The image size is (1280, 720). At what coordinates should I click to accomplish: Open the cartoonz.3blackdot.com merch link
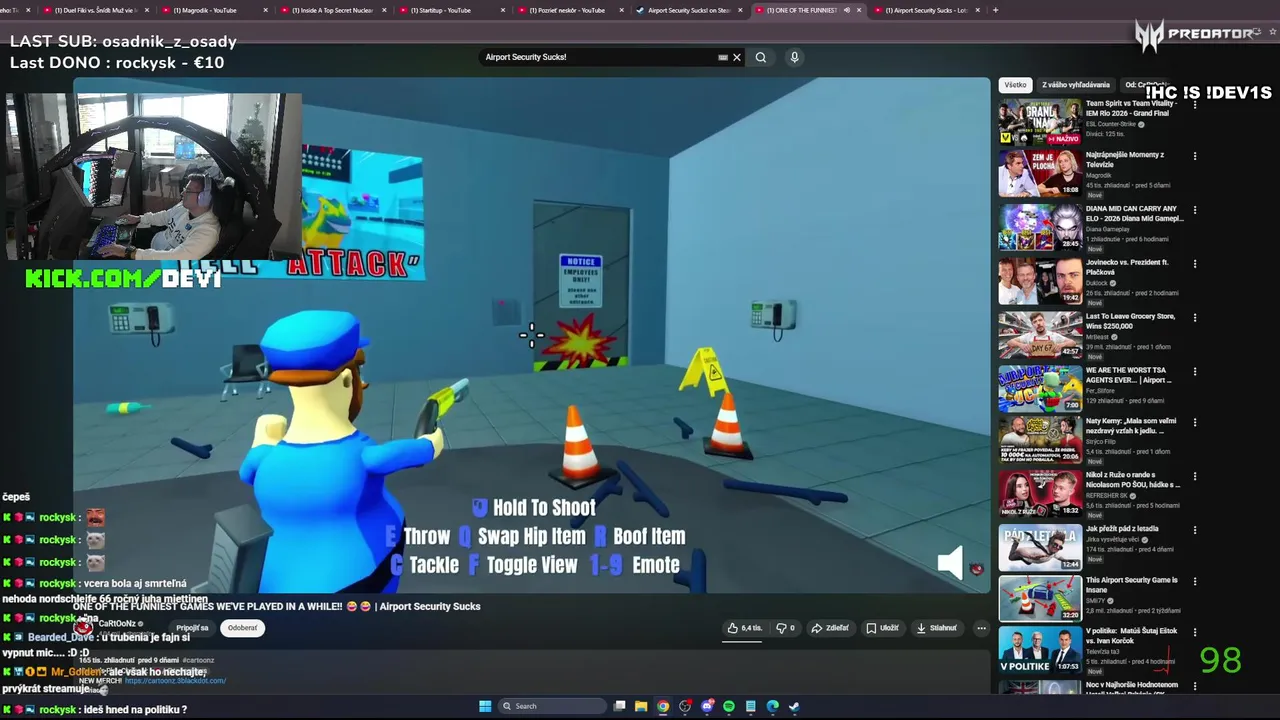[175, 681]
